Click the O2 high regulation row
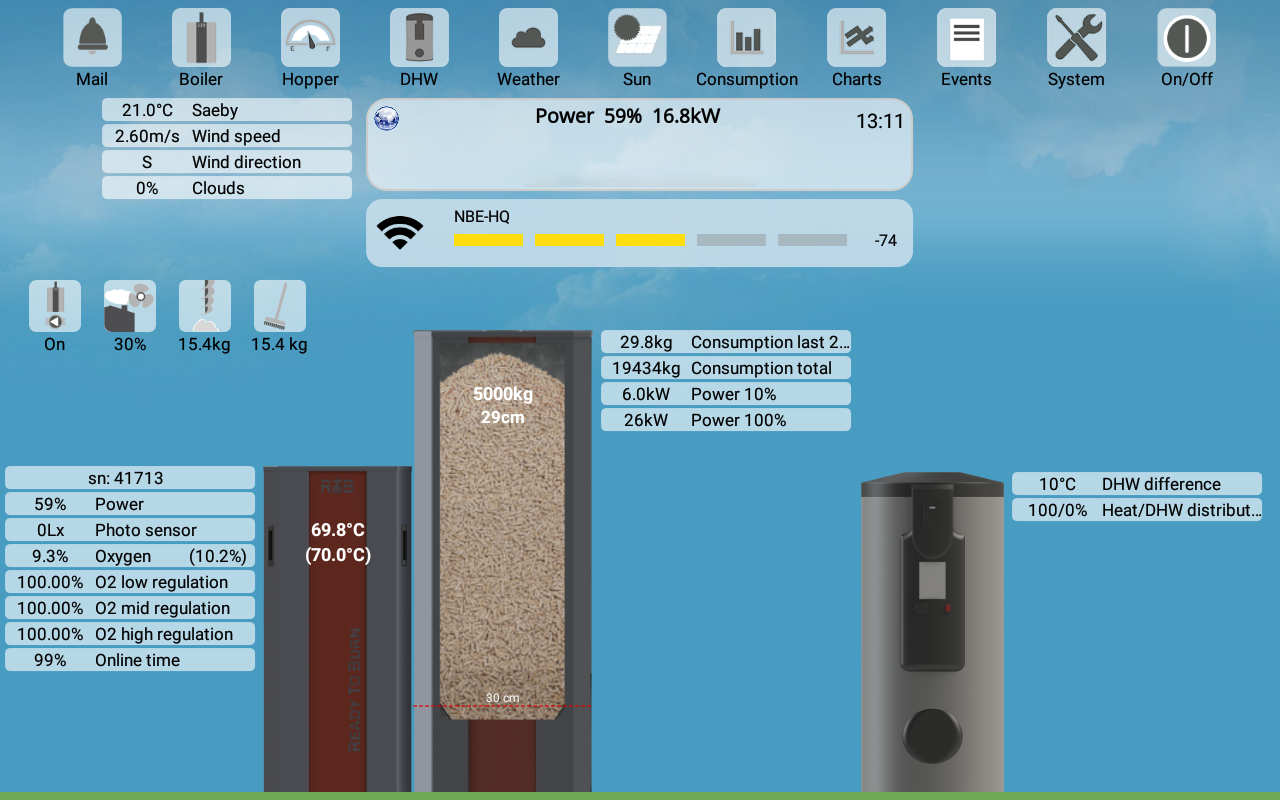 pyautogui.click(x=130, y=634)
